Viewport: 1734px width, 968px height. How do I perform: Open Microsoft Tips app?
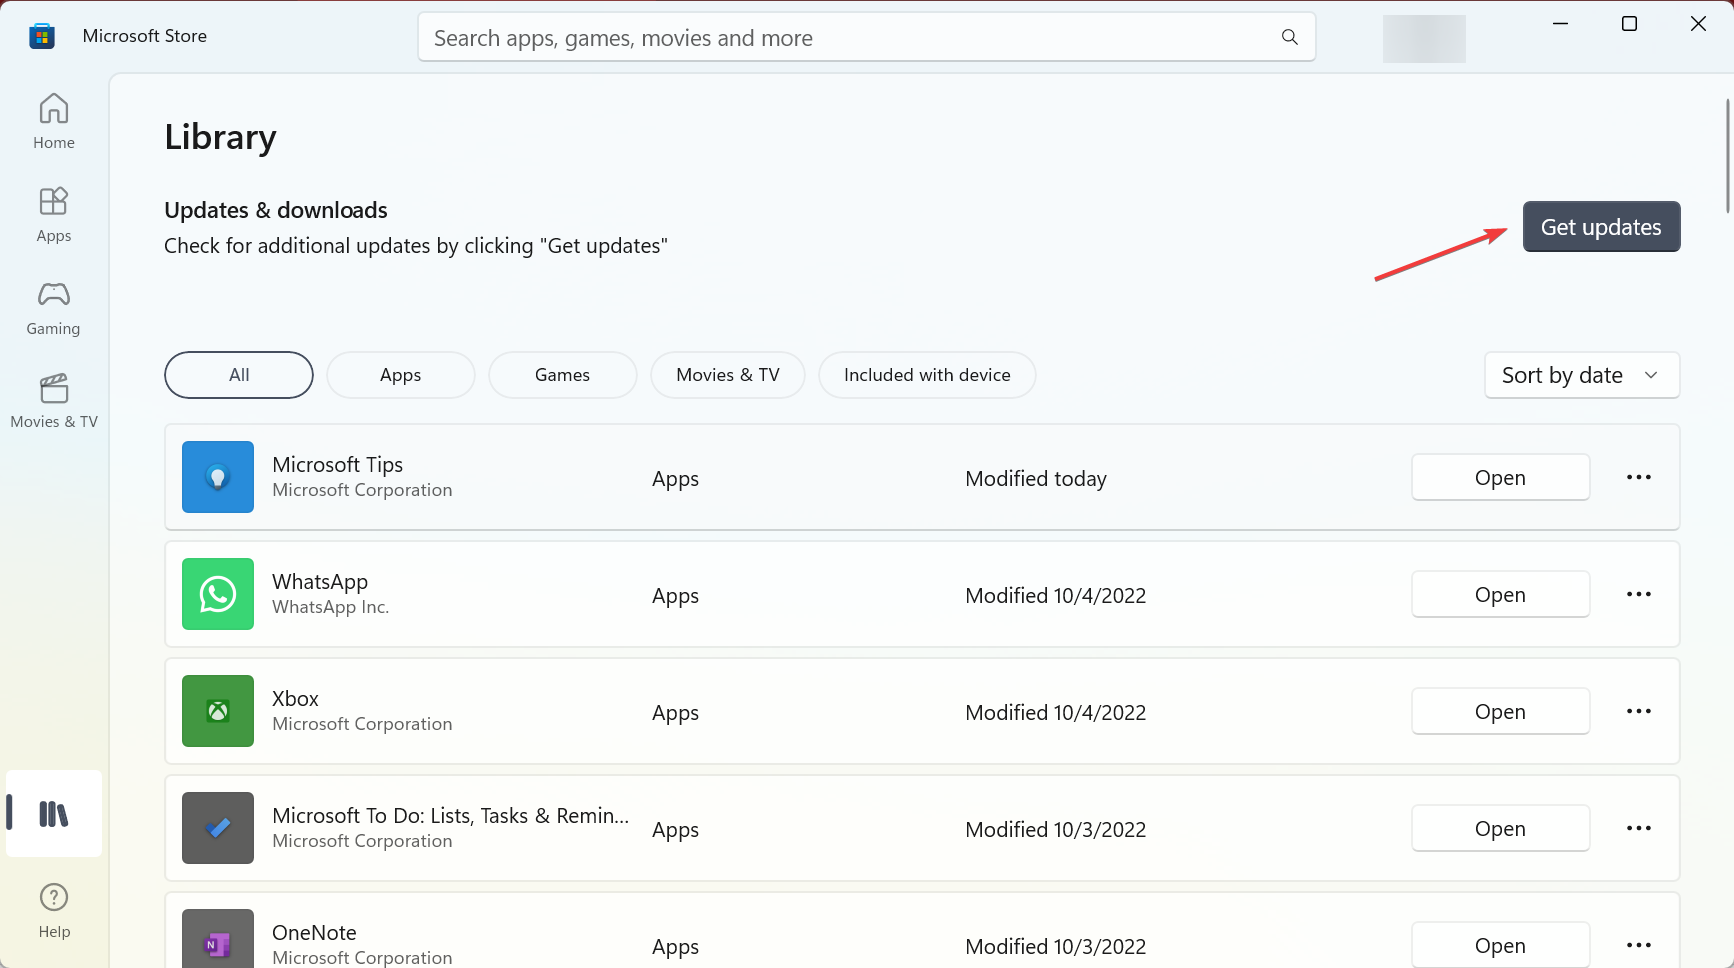[x=1500, y=477]
